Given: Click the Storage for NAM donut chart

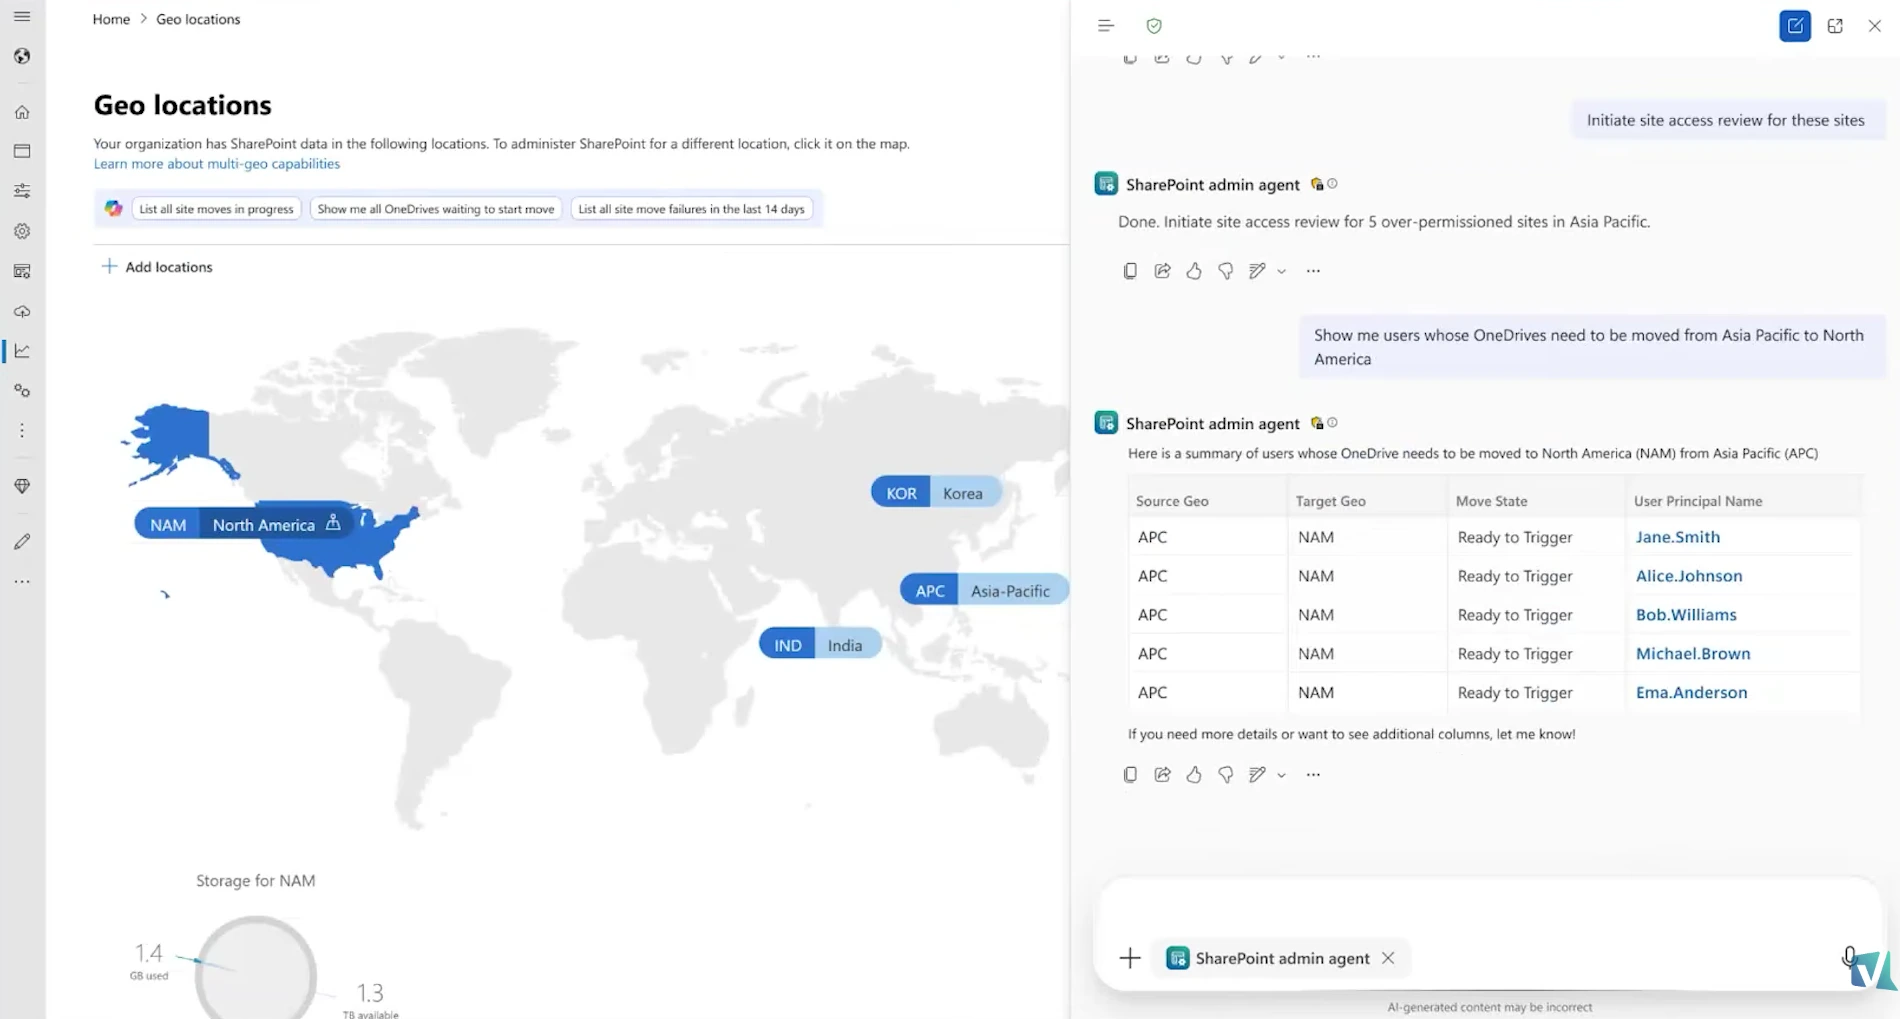Looking at the screenshot, I should [x=256, y=968].
